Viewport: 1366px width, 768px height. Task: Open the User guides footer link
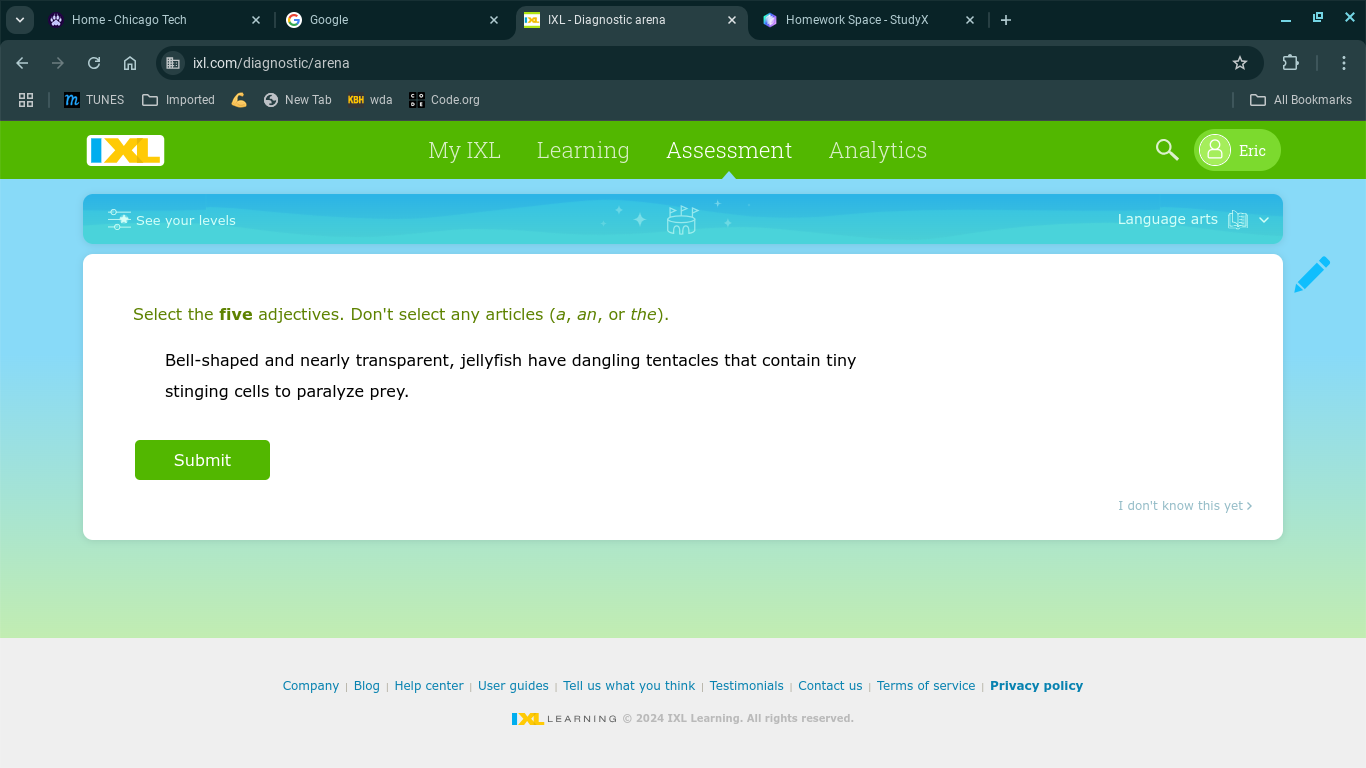[x=513, y=686]
